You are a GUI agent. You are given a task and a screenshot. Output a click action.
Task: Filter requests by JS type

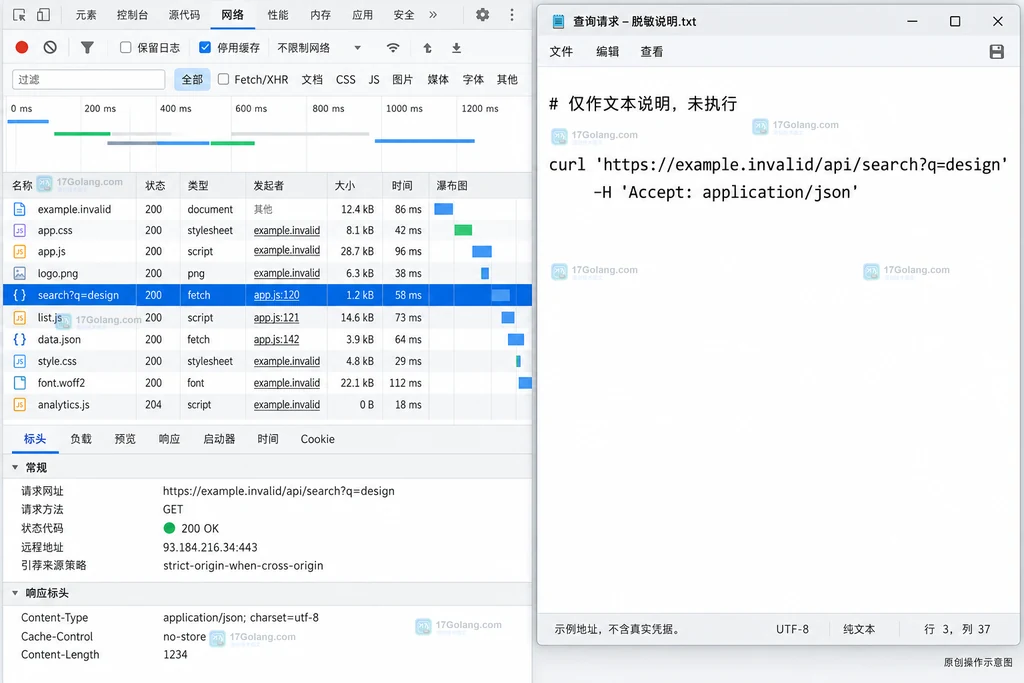coord(374,80)
